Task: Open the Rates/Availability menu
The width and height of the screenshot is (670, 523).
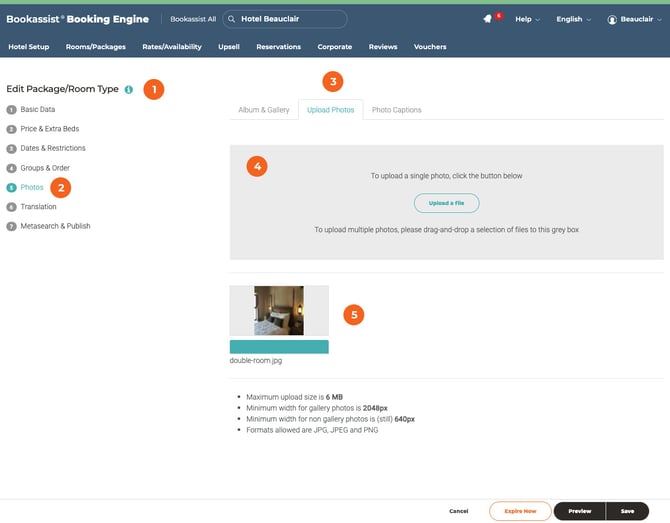Action: pos(172,47)
